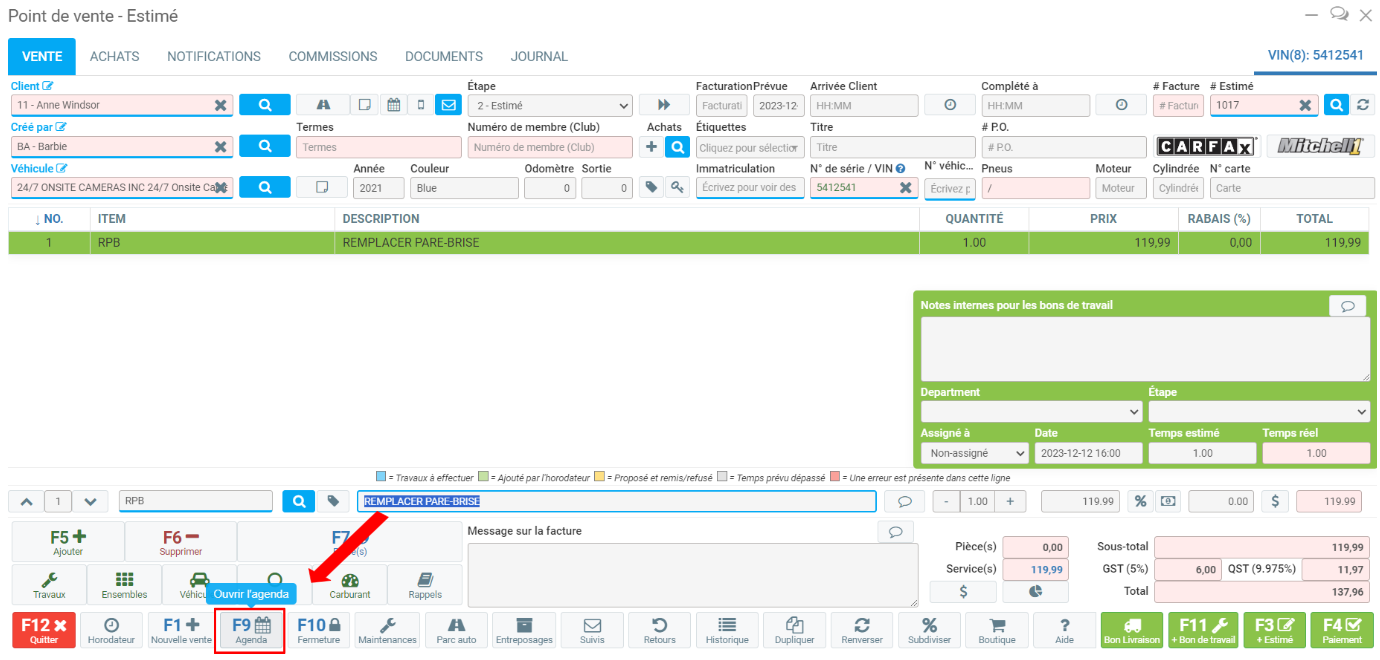Click the Titre input field

(892, 147)
